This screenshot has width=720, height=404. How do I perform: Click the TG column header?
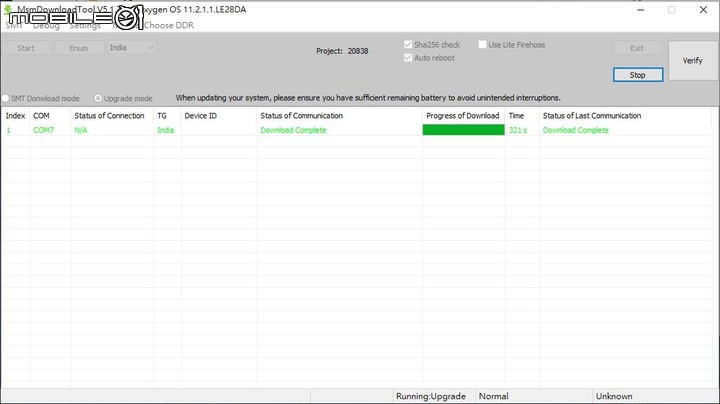167,116
